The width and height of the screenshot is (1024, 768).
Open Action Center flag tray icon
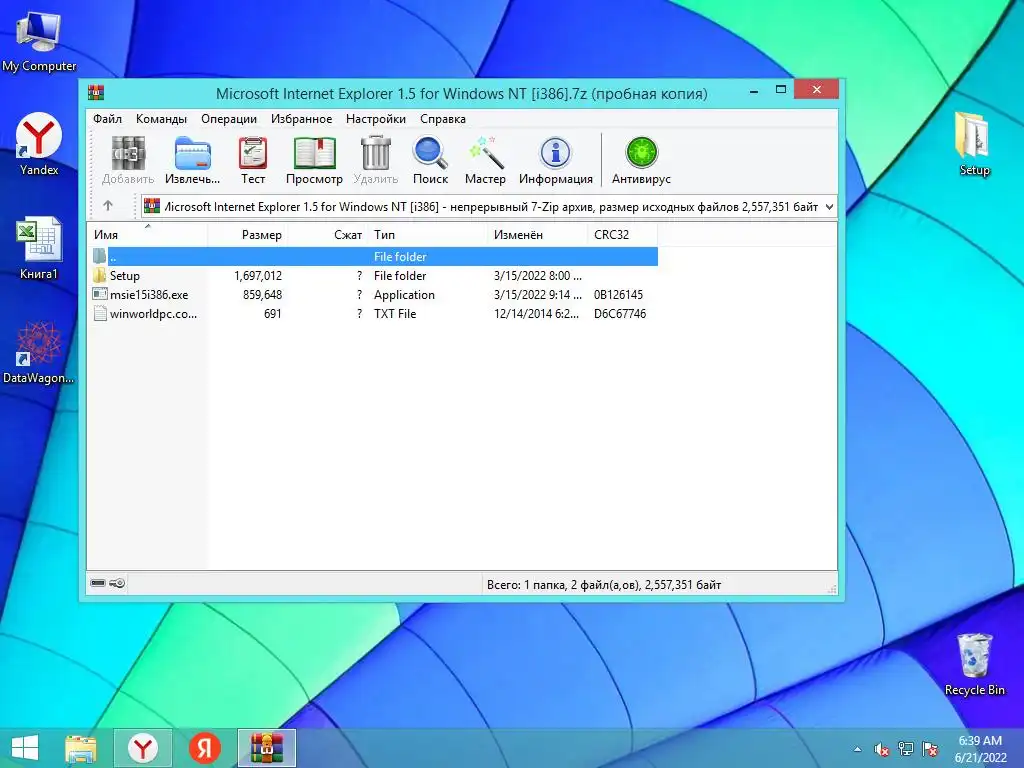click(930, 749)
